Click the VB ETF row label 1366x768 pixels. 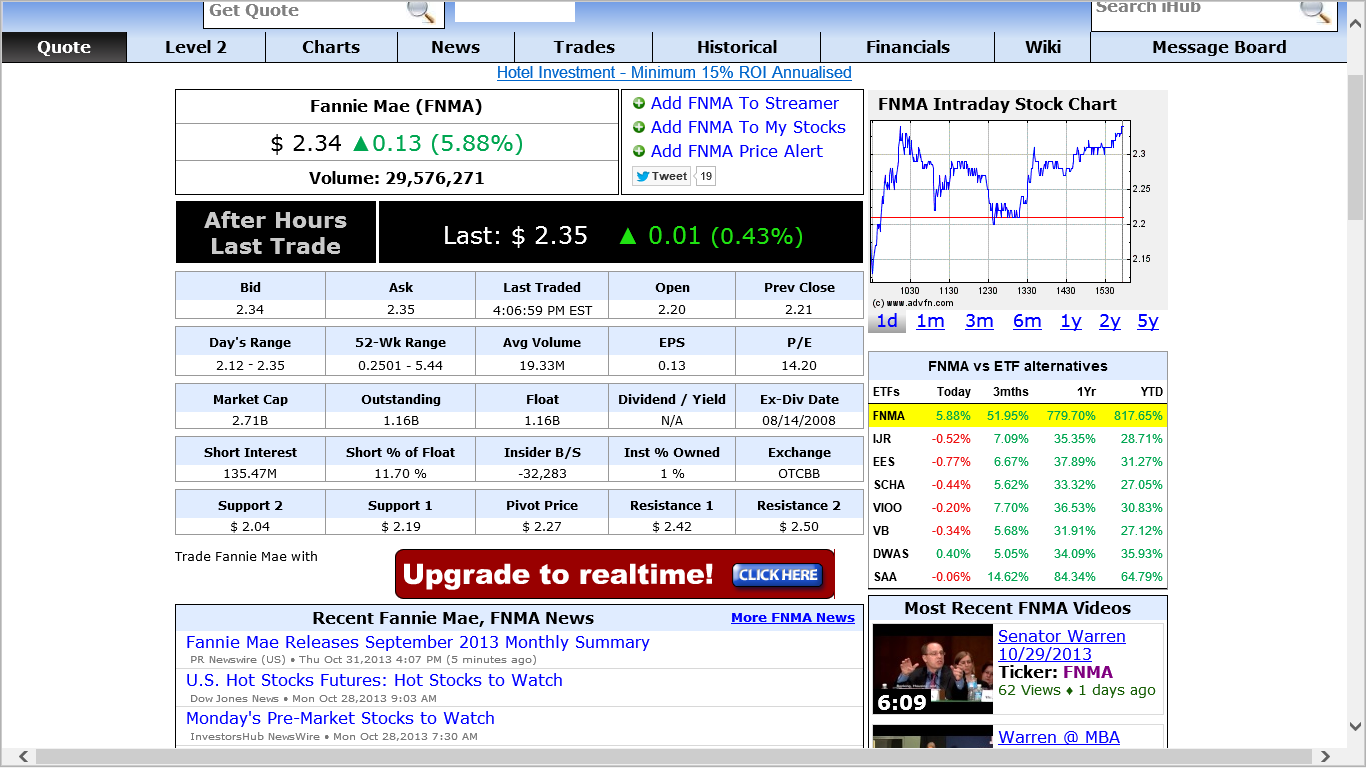click(x=881, y=531)
